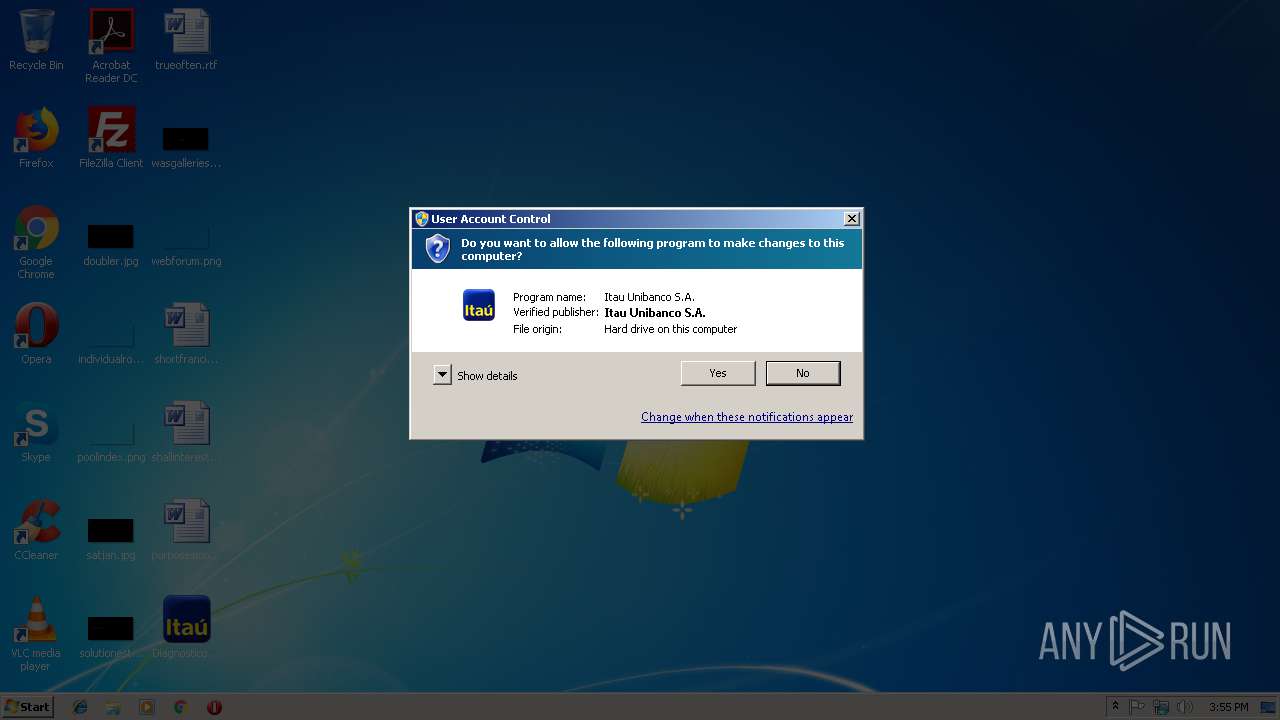Click No in User Account Control dialog
The image size is (1280, 720).
[x=803, y=373]
